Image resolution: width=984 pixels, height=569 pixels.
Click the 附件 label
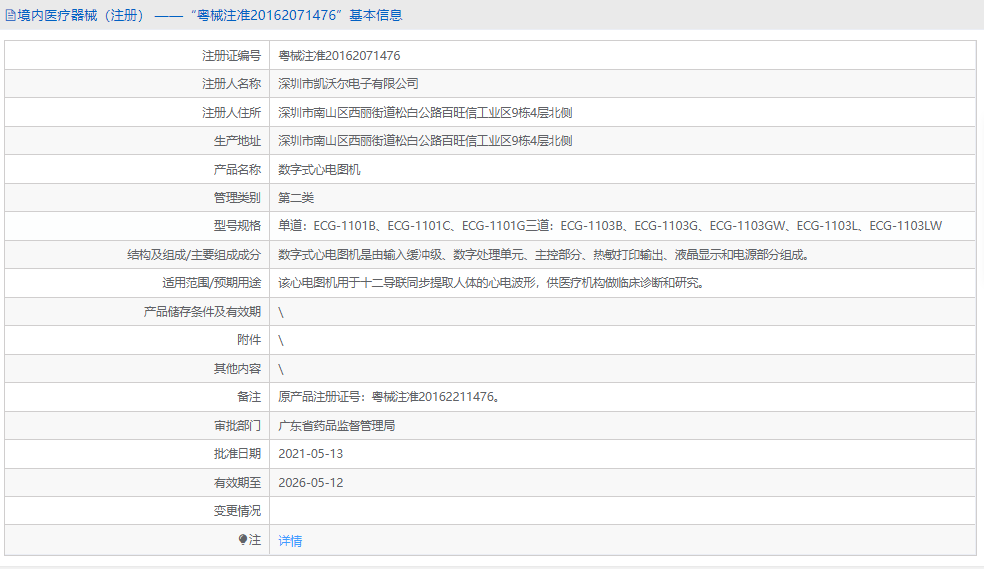pos(249,340)
